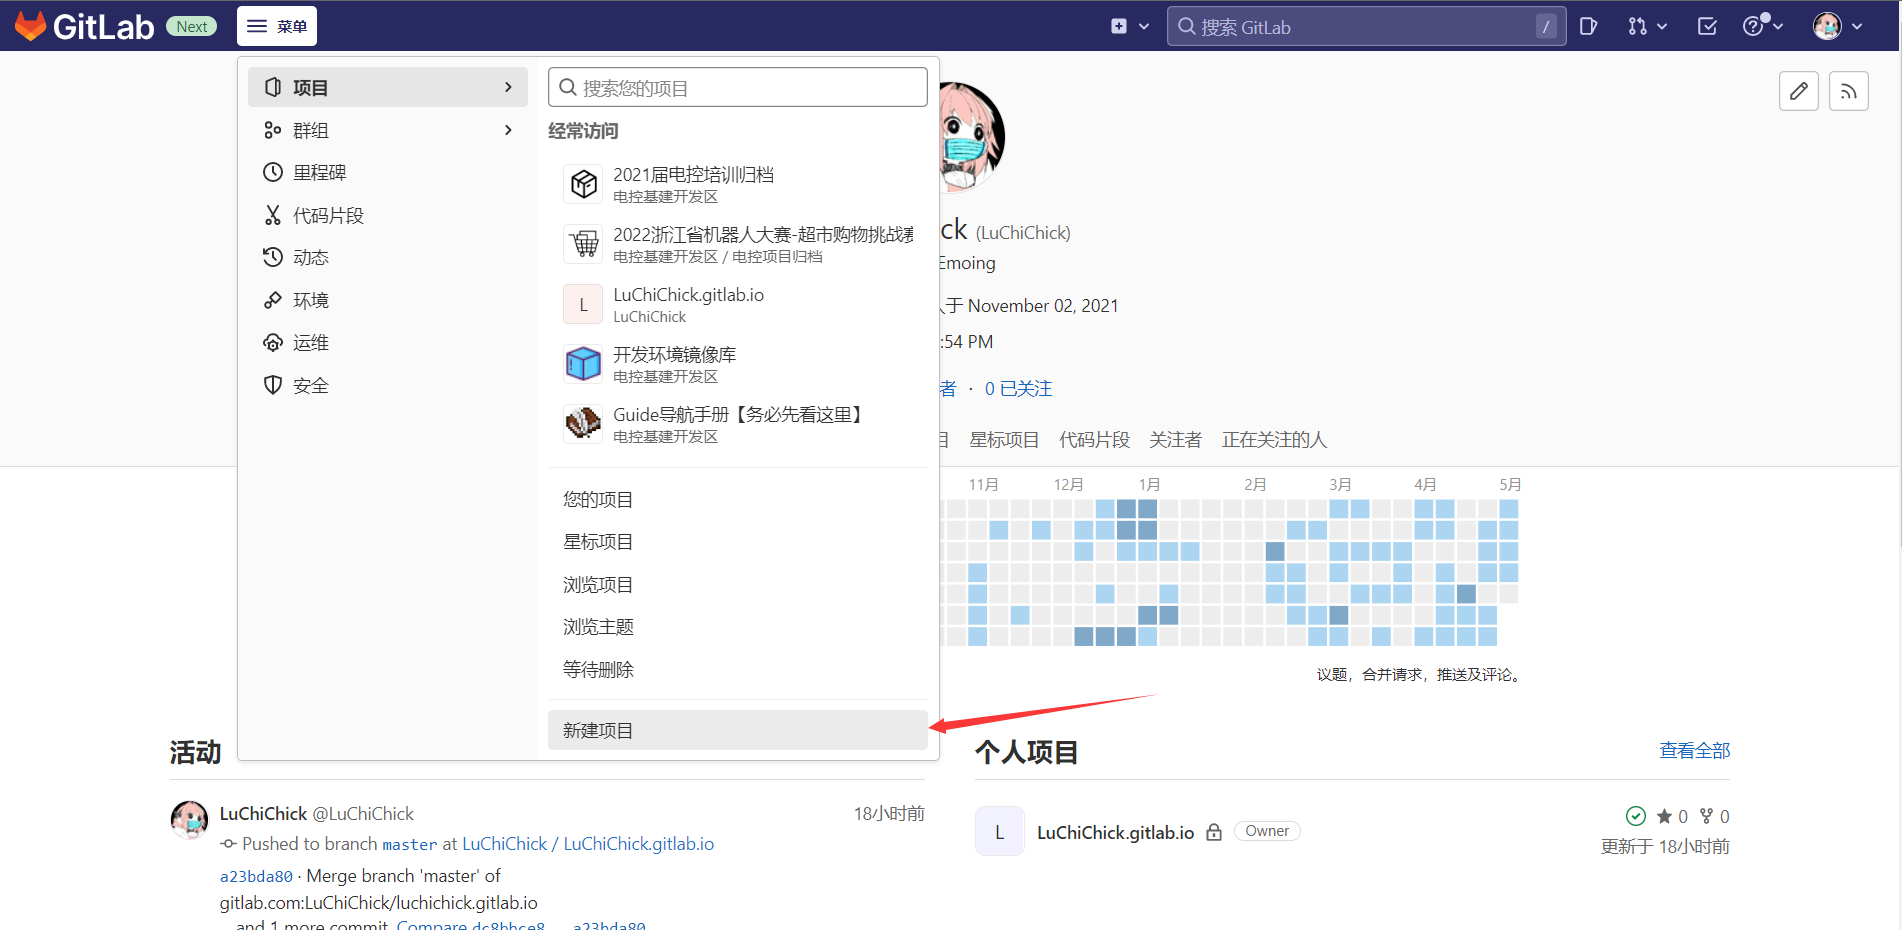Select 星标项目 menu entry
Viewport: 1902px width, 930px height.
738,541
